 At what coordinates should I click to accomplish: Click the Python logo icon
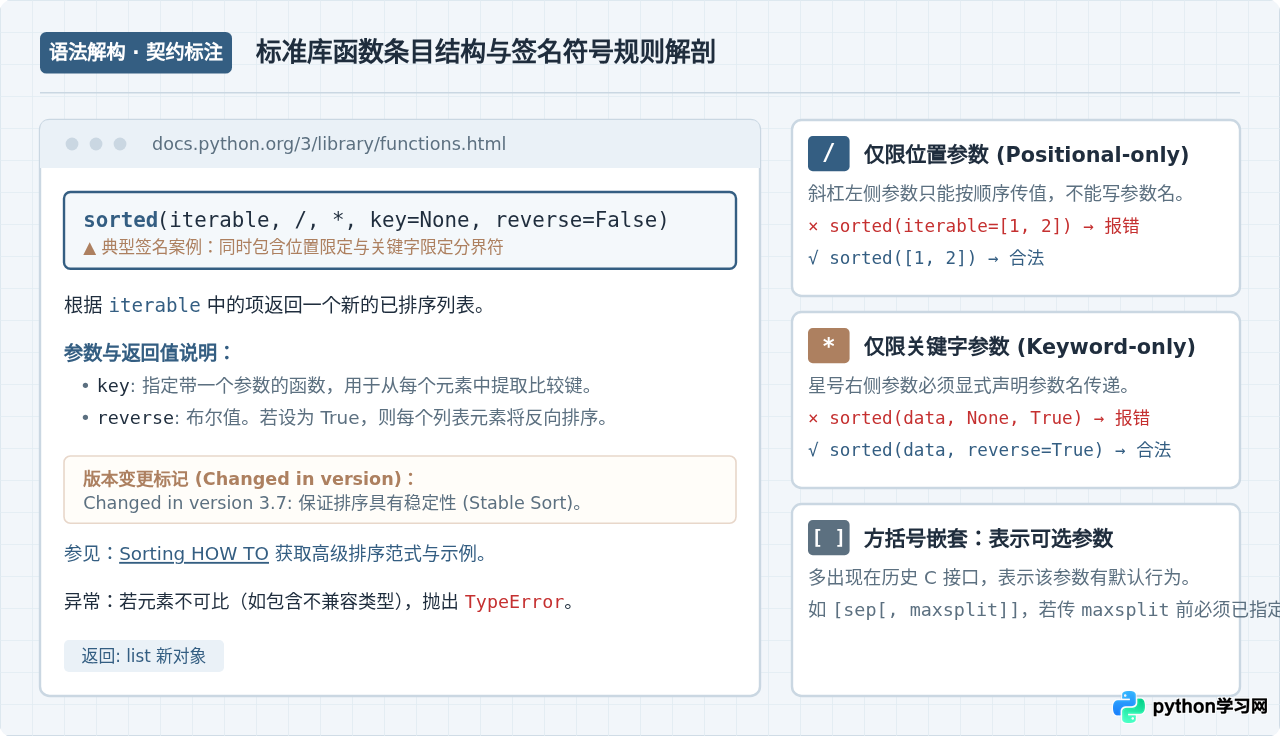[x=1129, y=706]
